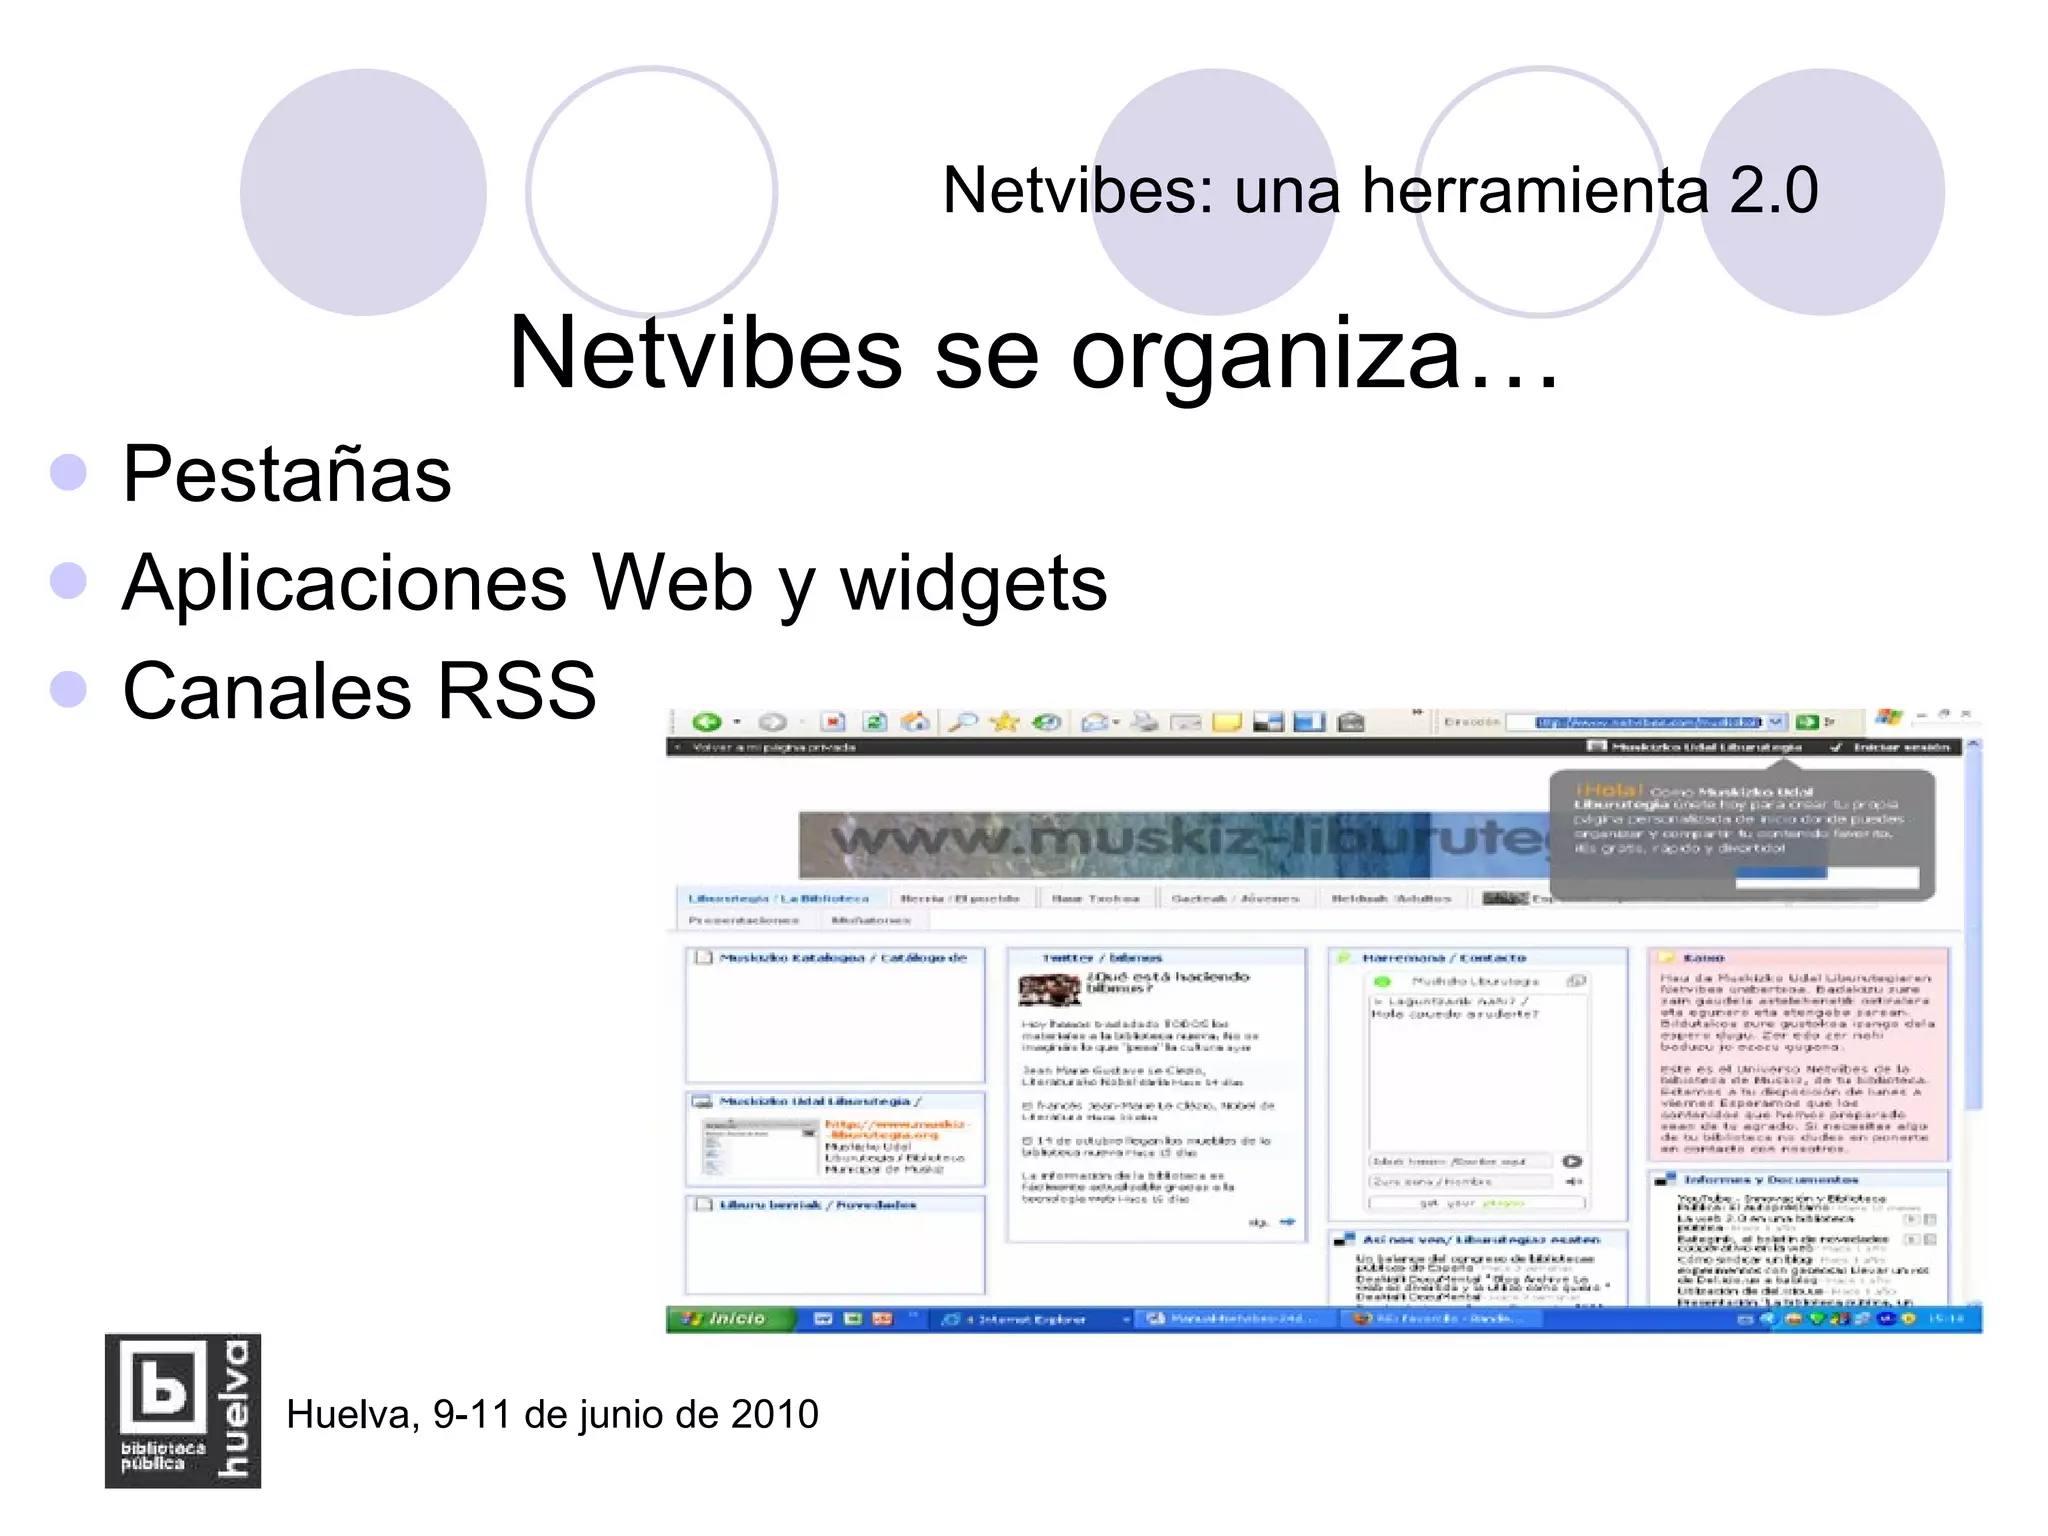Open the 'Haur Txokoa' tab
The height and width of the screenshot is (1536, 2048).
[x=1095, y=898]
